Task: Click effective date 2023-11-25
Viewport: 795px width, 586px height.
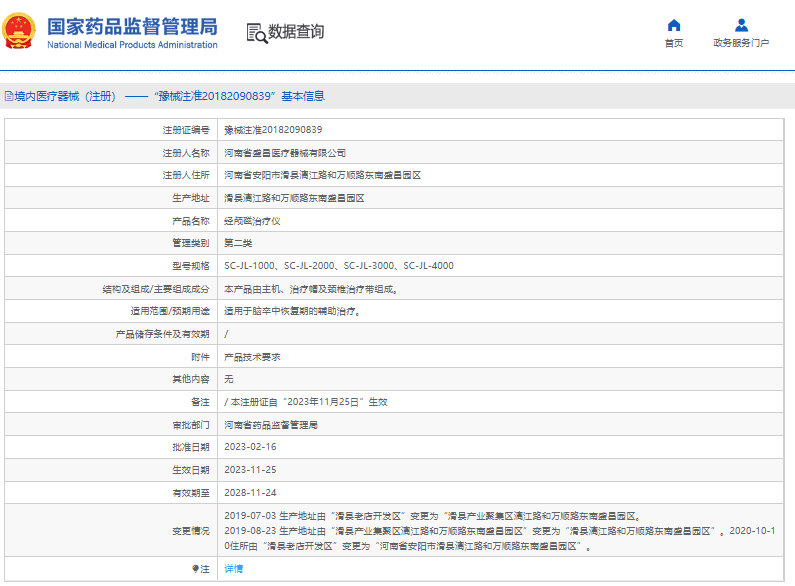Action: (x=250, y=469)
